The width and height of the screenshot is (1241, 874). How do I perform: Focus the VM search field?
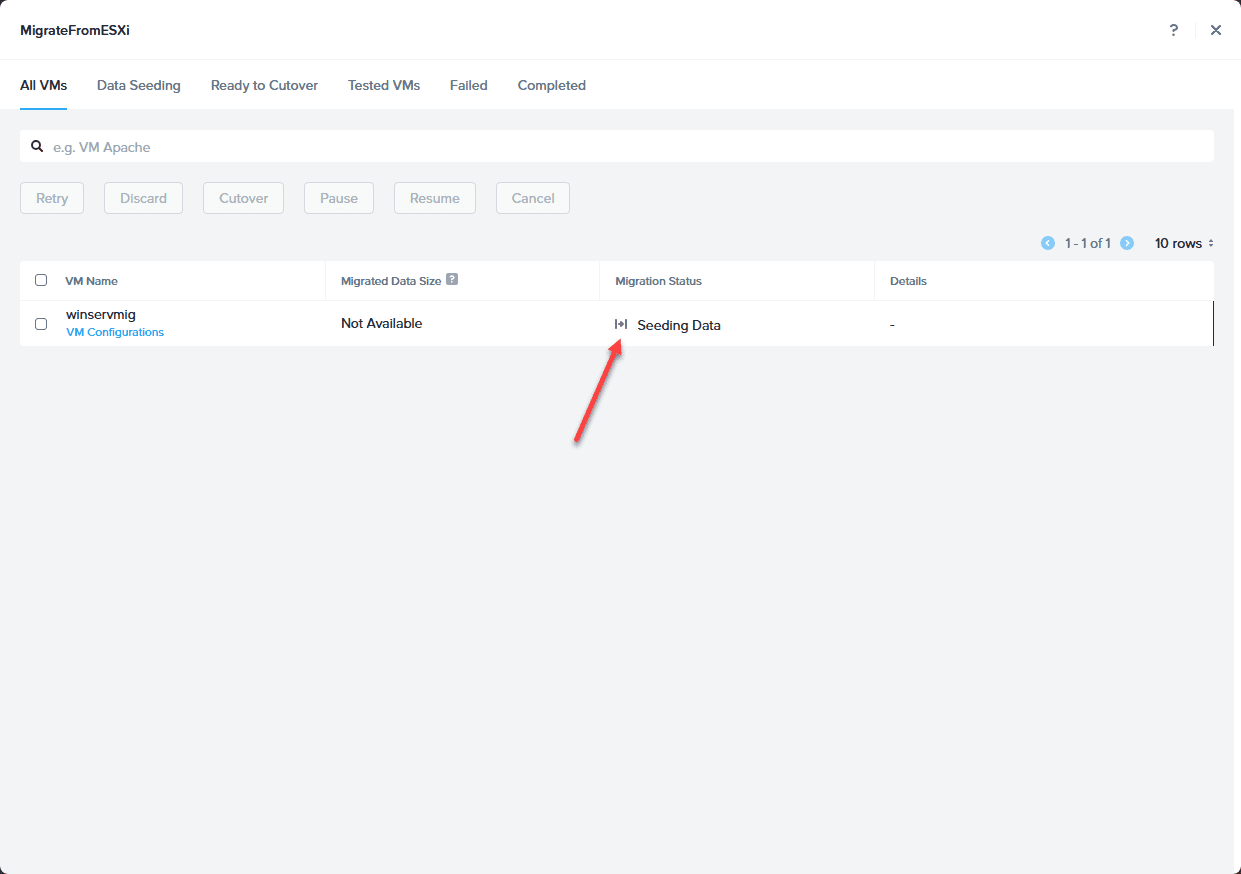617,146
